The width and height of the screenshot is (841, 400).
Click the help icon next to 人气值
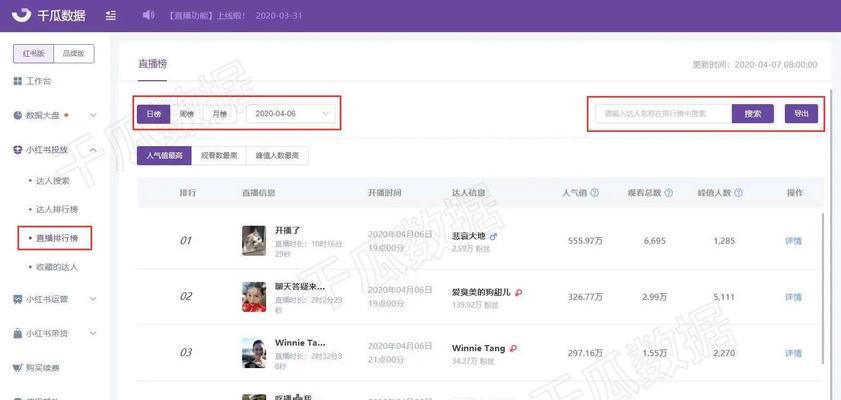click(x=594, y=192)
